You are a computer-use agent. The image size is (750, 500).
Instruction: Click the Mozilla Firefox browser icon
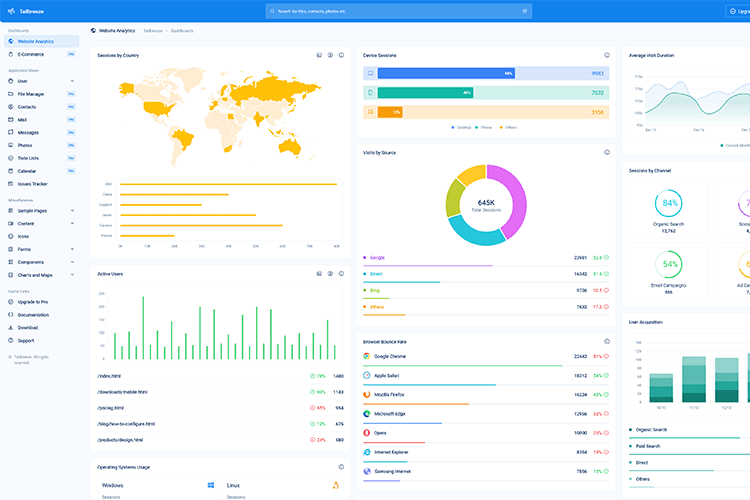pyautogui.click(x=367, y=394)
